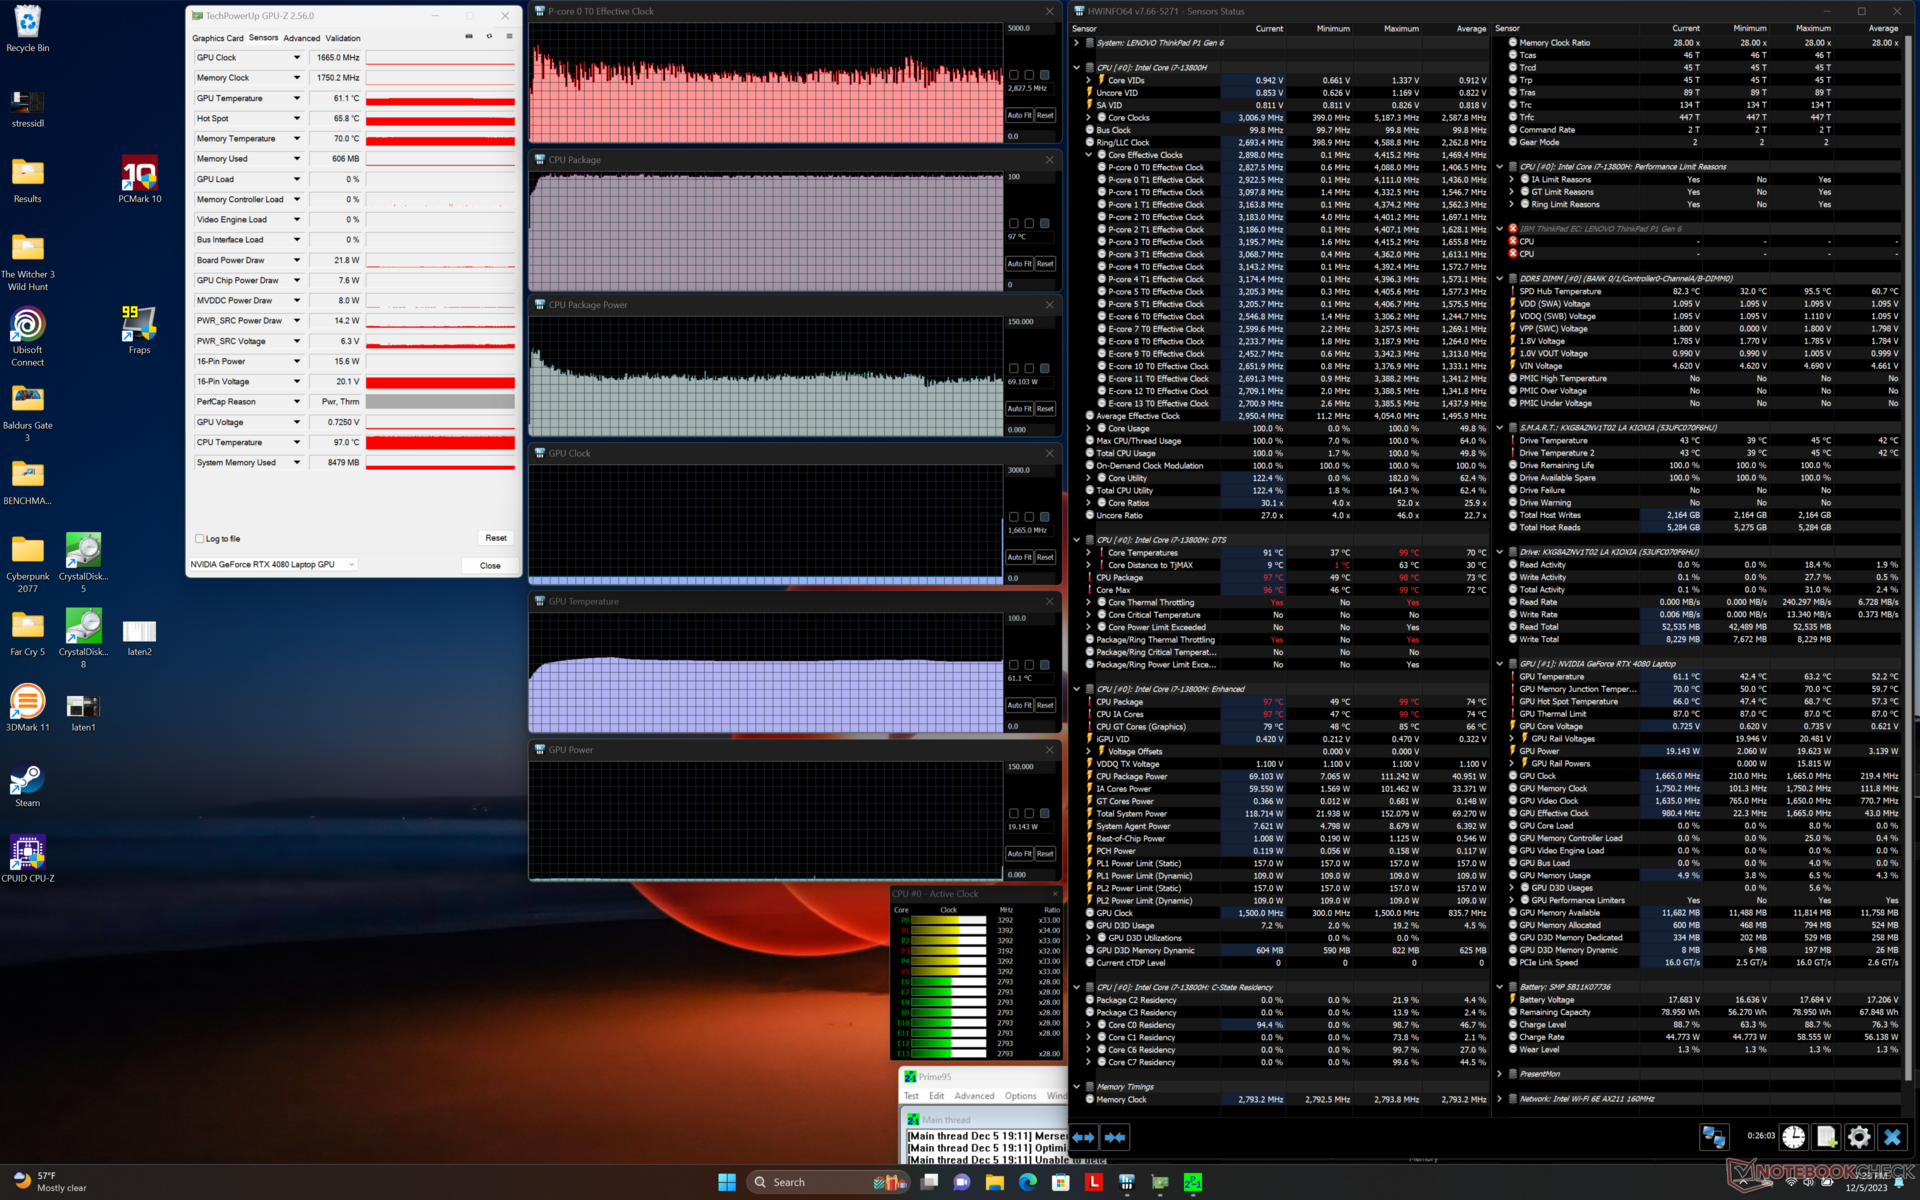Click the HWiNFO log file icon
Viewport: 1920px width, 1200px height.
[x=1826, y=1137]
